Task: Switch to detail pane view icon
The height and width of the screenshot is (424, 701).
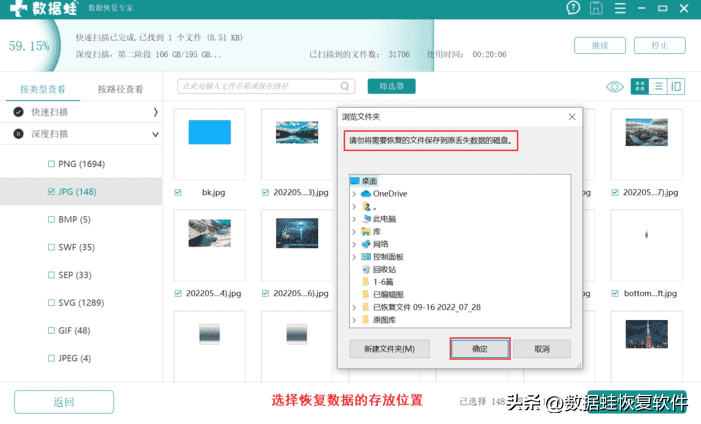Action: click(676, 86)
